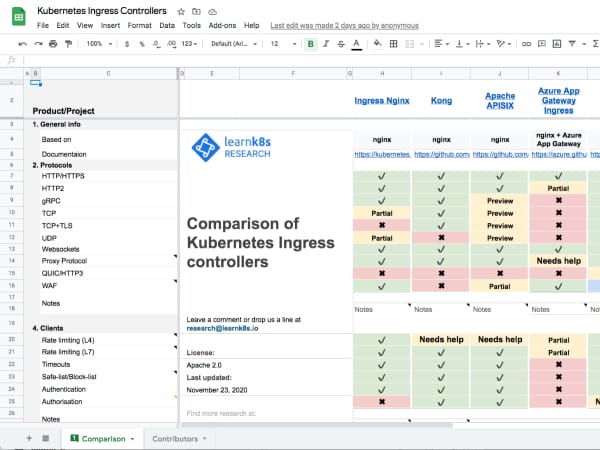
Task: Open horizontal align options
Action: point(441,44)
